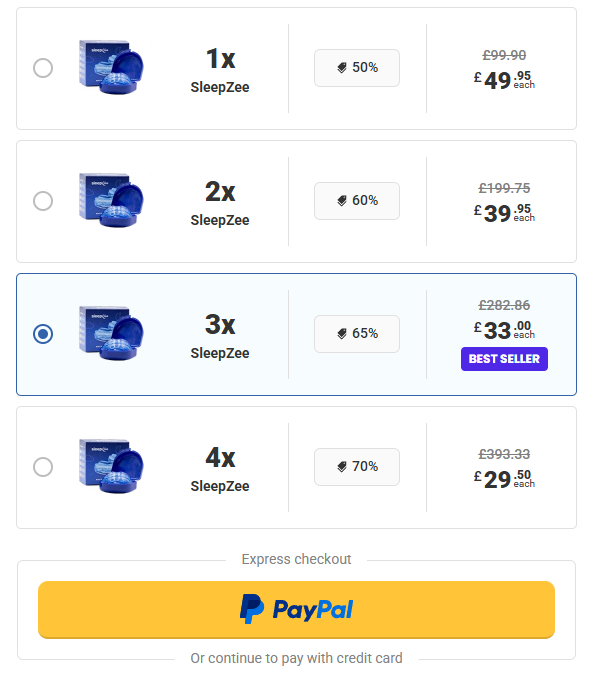Click the 2x SleepZee product image
The width and height of the screenshot is (600, 674).
[x=111, y=200]
